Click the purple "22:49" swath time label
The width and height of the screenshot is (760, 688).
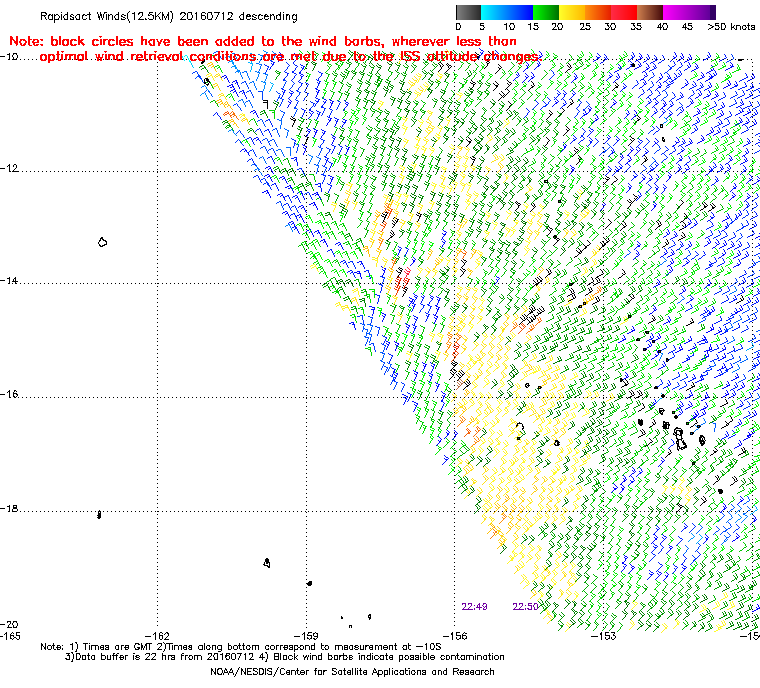[475, 607]
